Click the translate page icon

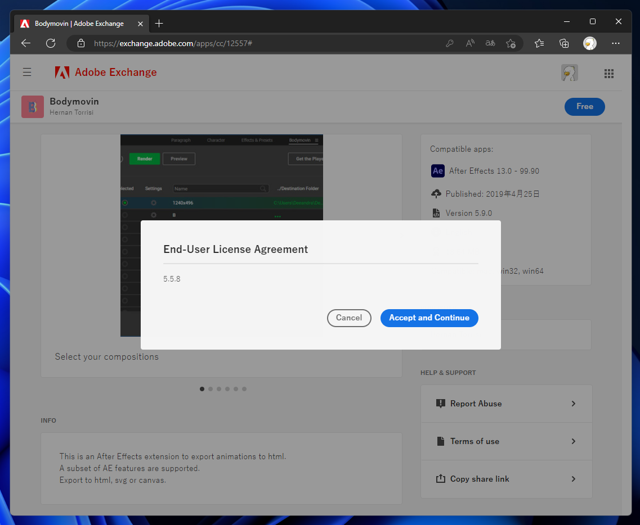(x=490, y=43)
